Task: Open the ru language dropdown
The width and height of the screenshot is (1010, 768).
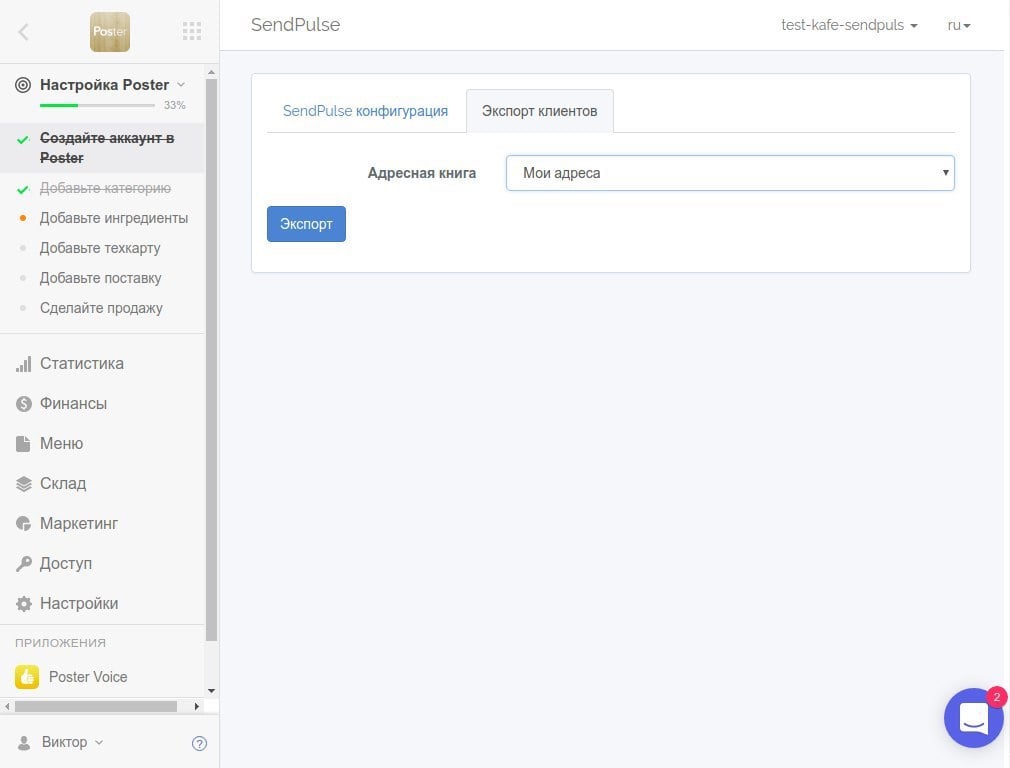Action: coord(958,25)
